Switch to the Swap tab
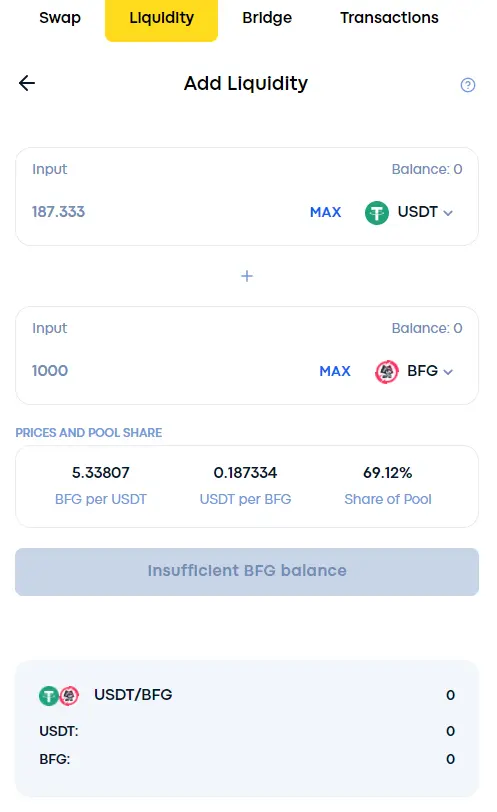Screen dimensions: 497x812 point(60,18)
